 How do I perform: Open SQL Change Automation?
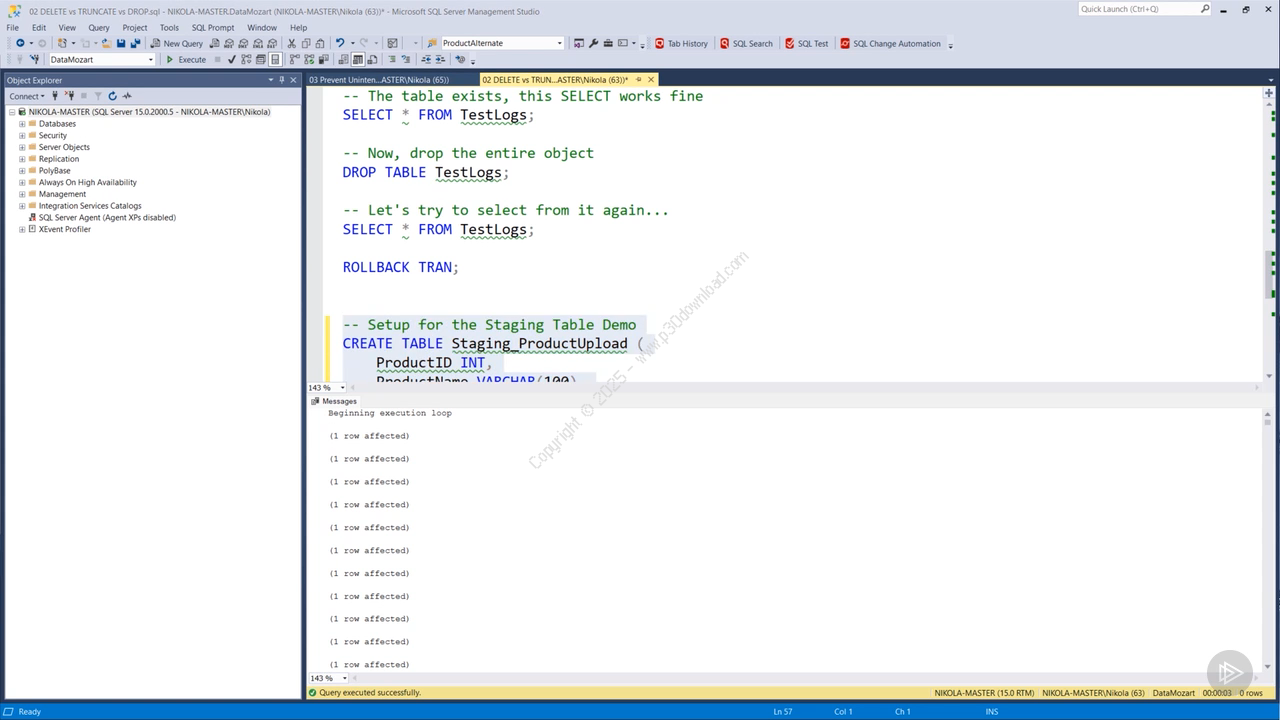point(890,43)
